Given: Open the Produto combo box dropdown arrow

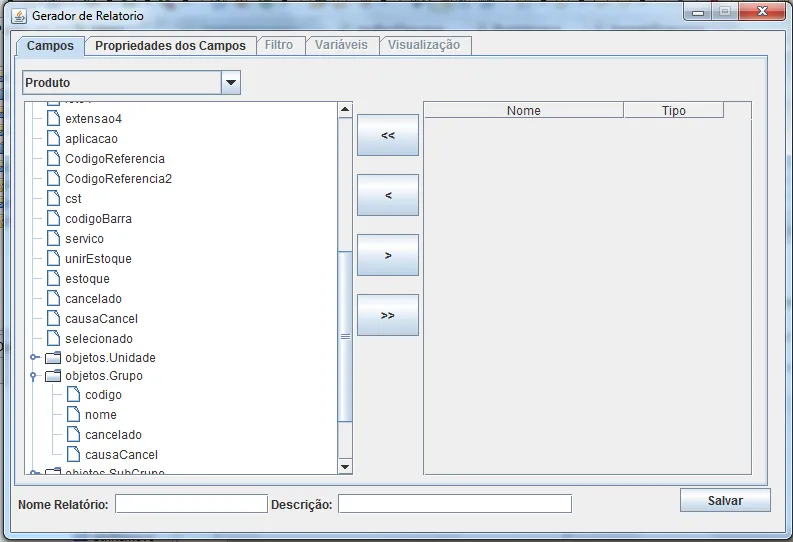Looking at the screenshot, I should coord(231,82).
